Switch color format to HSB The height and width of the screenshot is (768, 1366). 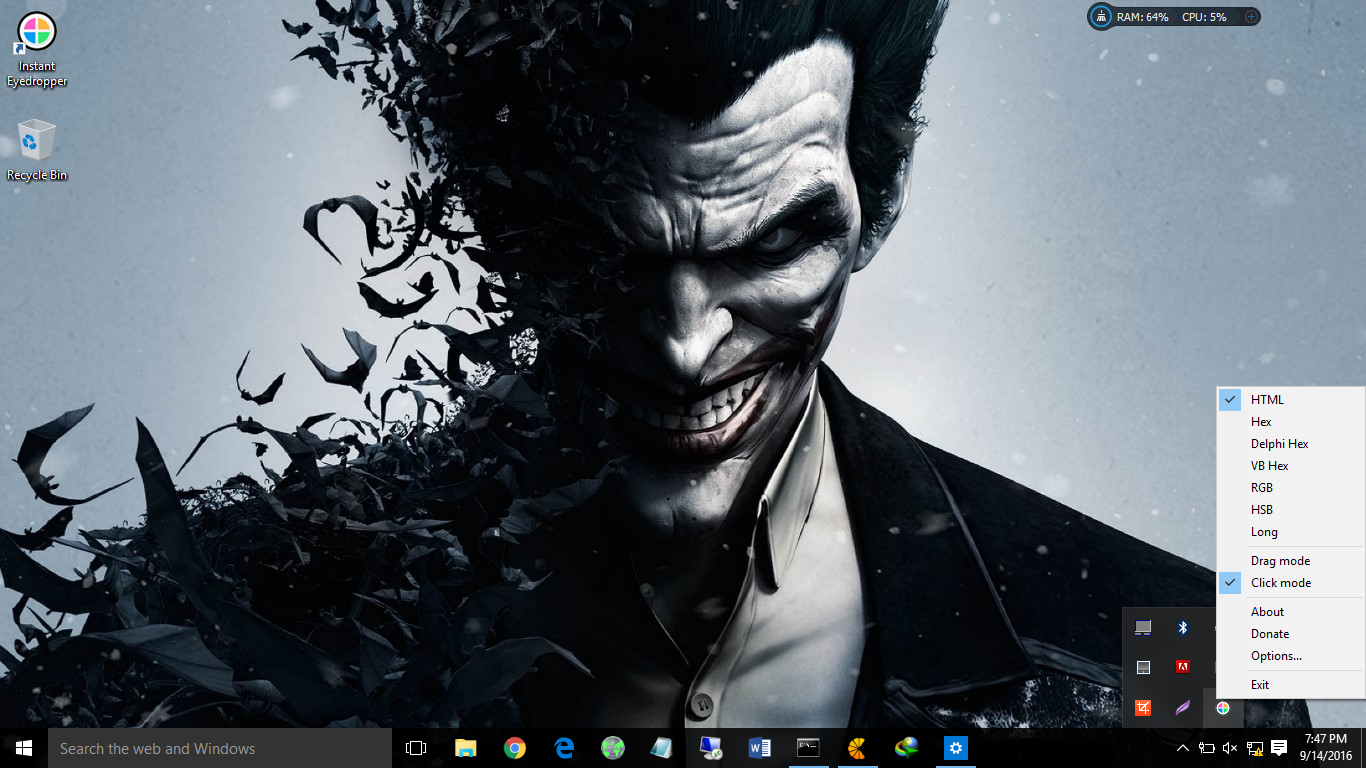click(1290, 510)
